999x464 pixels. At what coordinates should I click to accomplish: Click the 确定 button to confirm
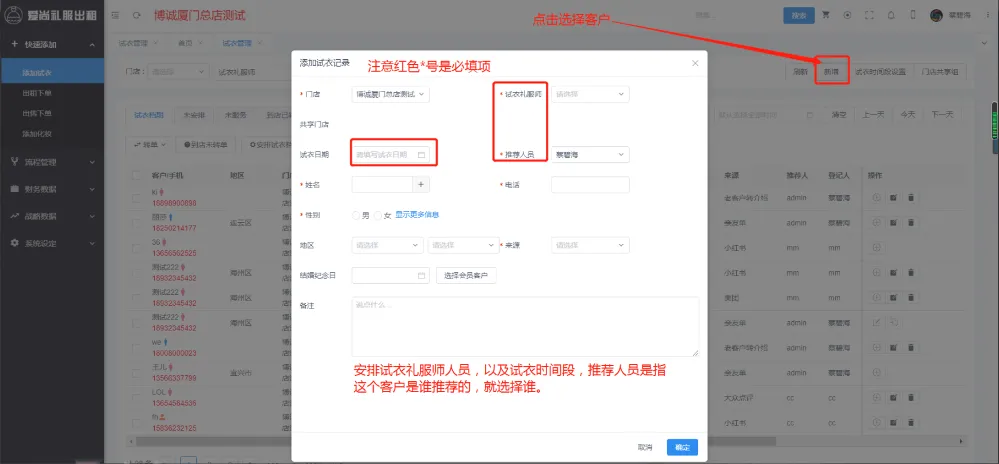682,447
